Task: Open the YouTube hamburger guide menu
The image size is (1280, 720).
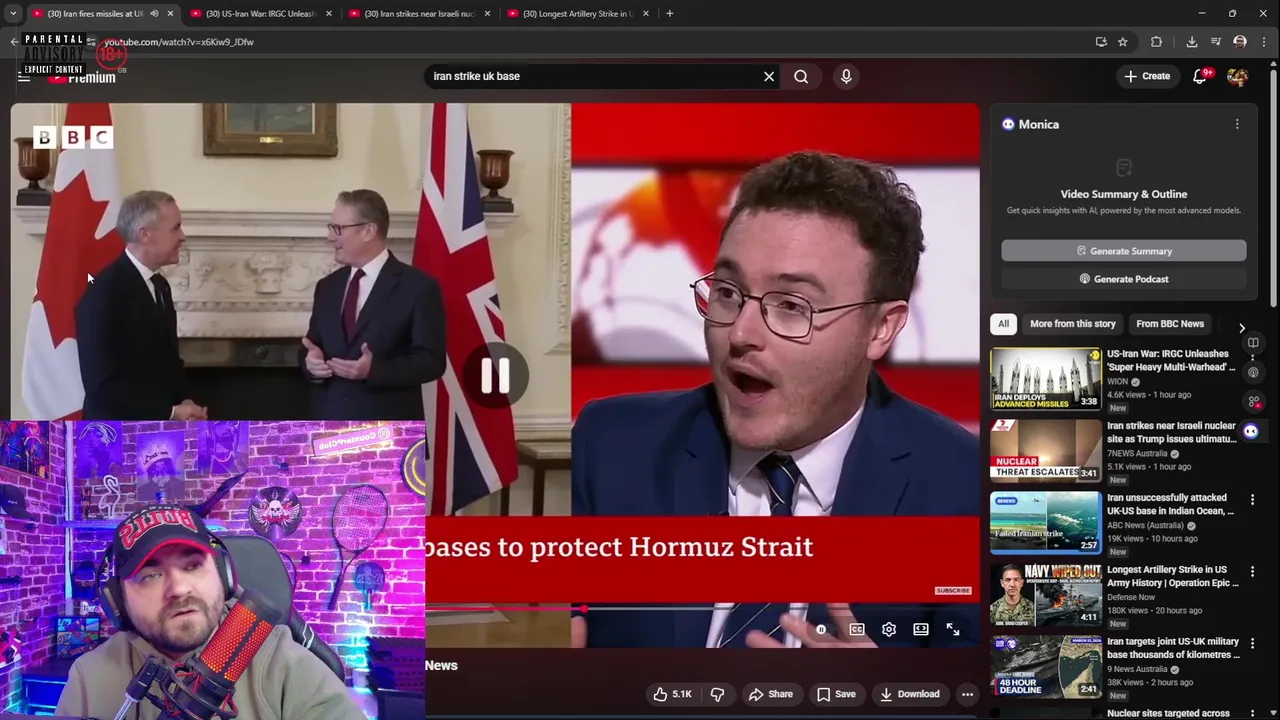Action: (24, 77)
